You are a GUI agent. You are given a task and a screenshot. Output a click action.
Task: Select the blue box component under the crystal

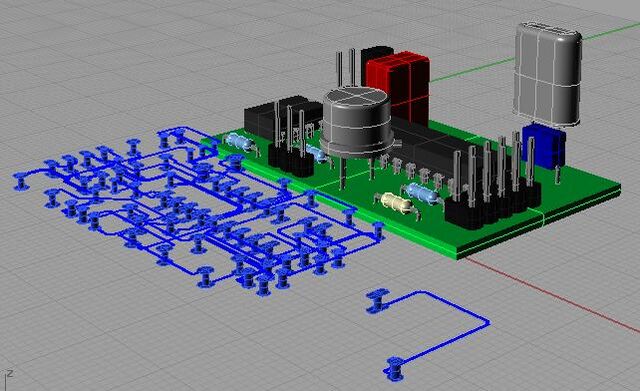545,147
